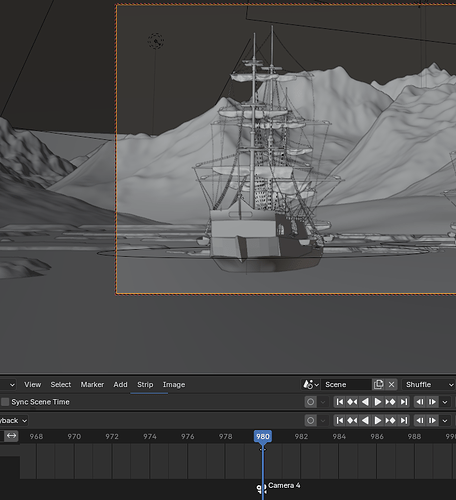Click frame 972 on the timeline ruler
This screenshot has height=500, width=456.
click(x=112, y=437)
